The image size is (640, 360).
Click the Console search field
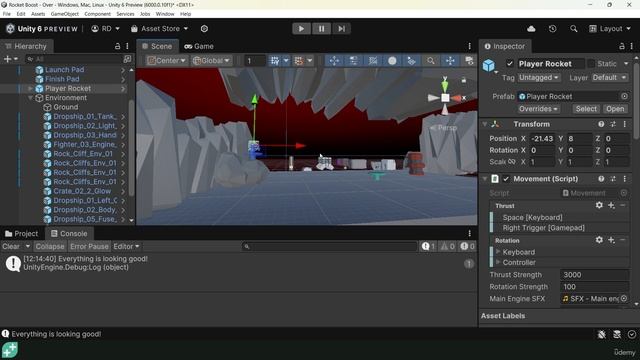[330, 246]
